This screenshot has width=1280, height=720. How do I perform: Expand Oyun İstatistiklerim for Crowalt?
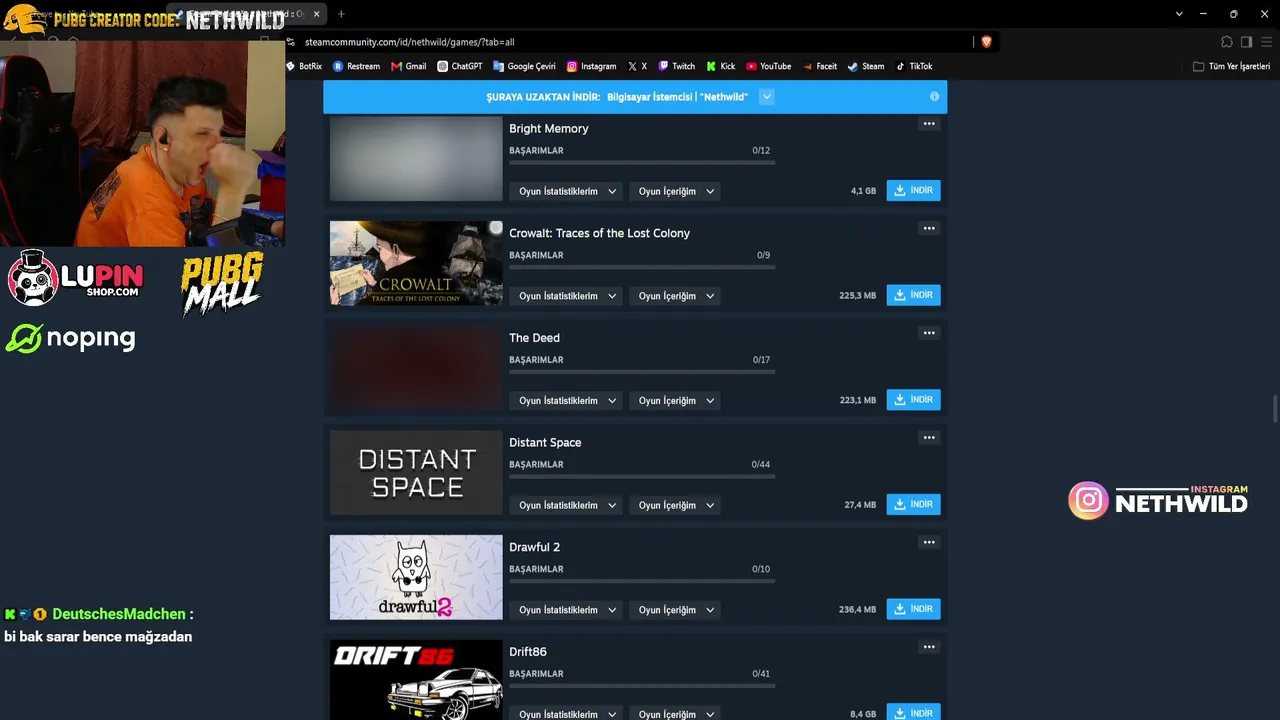tap(567, 296)
